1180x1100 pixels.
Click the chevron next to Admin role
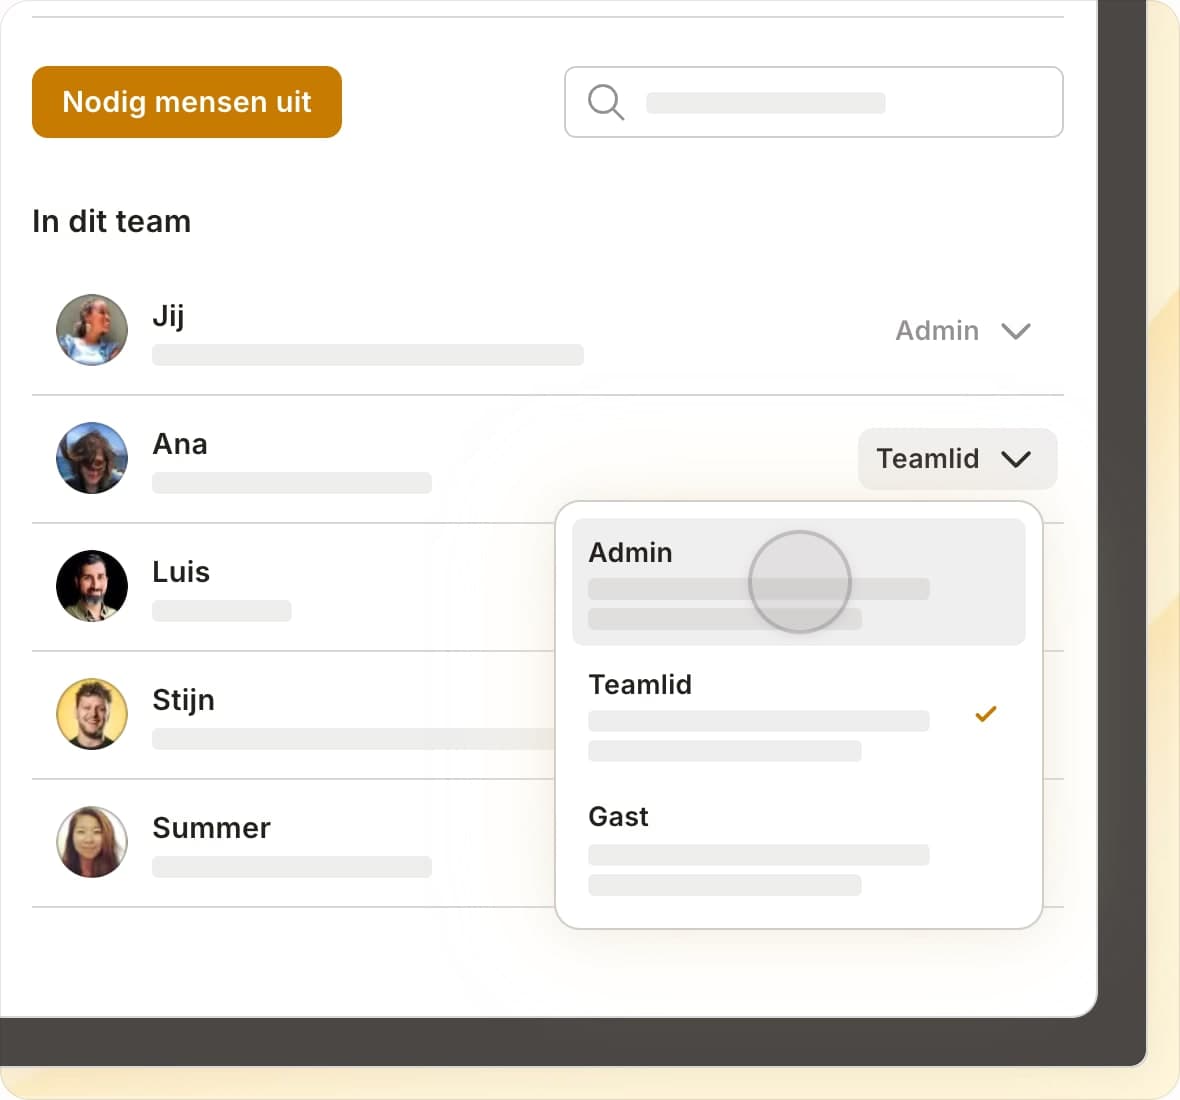(1016, 331)
